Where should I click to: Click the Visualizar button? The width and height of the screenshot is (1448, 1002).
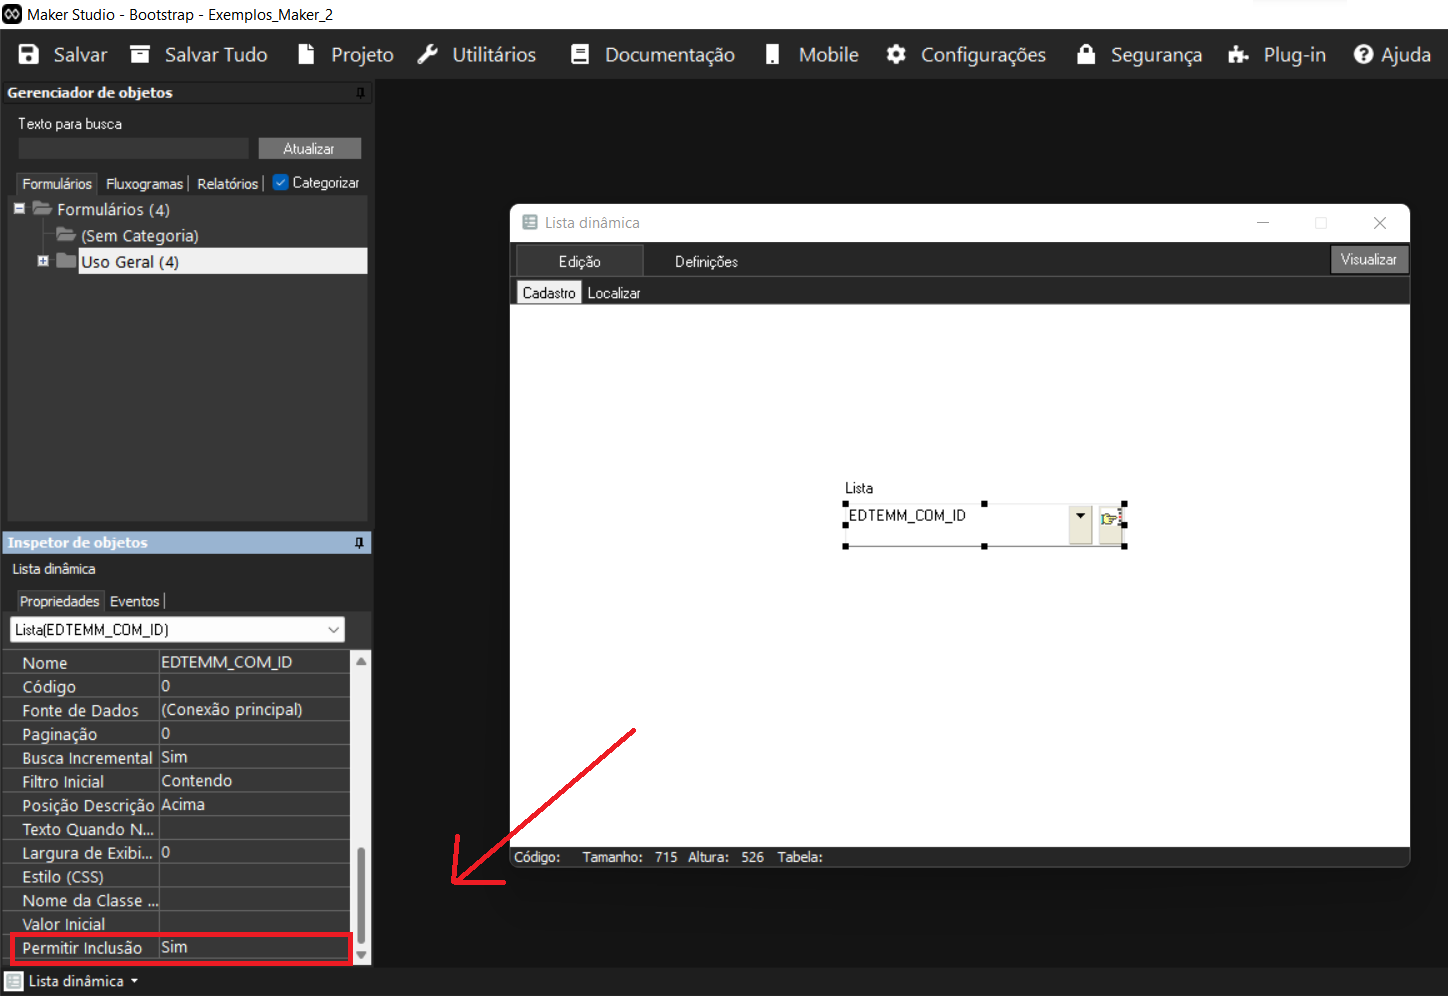coord(1368,260)
